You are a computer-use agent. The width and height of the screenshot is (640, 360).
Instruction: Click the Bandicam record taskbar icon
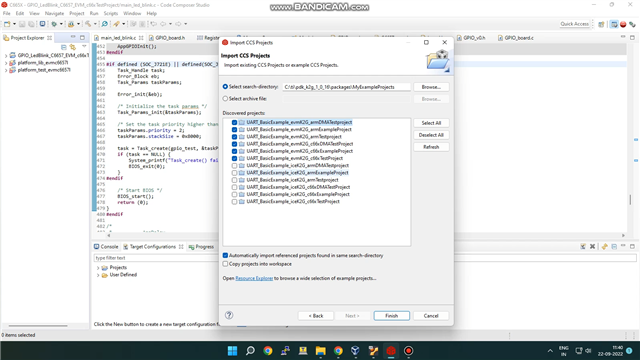[409, 351]
